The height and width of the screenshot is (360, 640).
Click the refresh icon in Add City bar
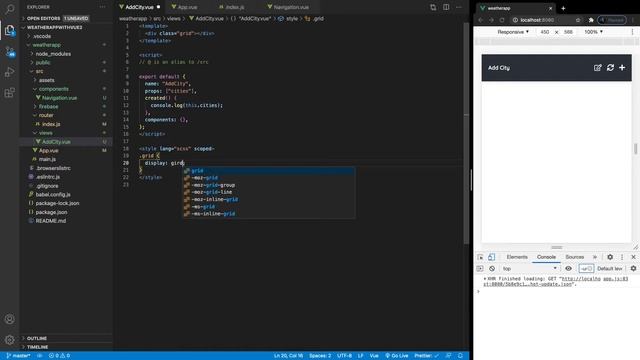point(610,68)
